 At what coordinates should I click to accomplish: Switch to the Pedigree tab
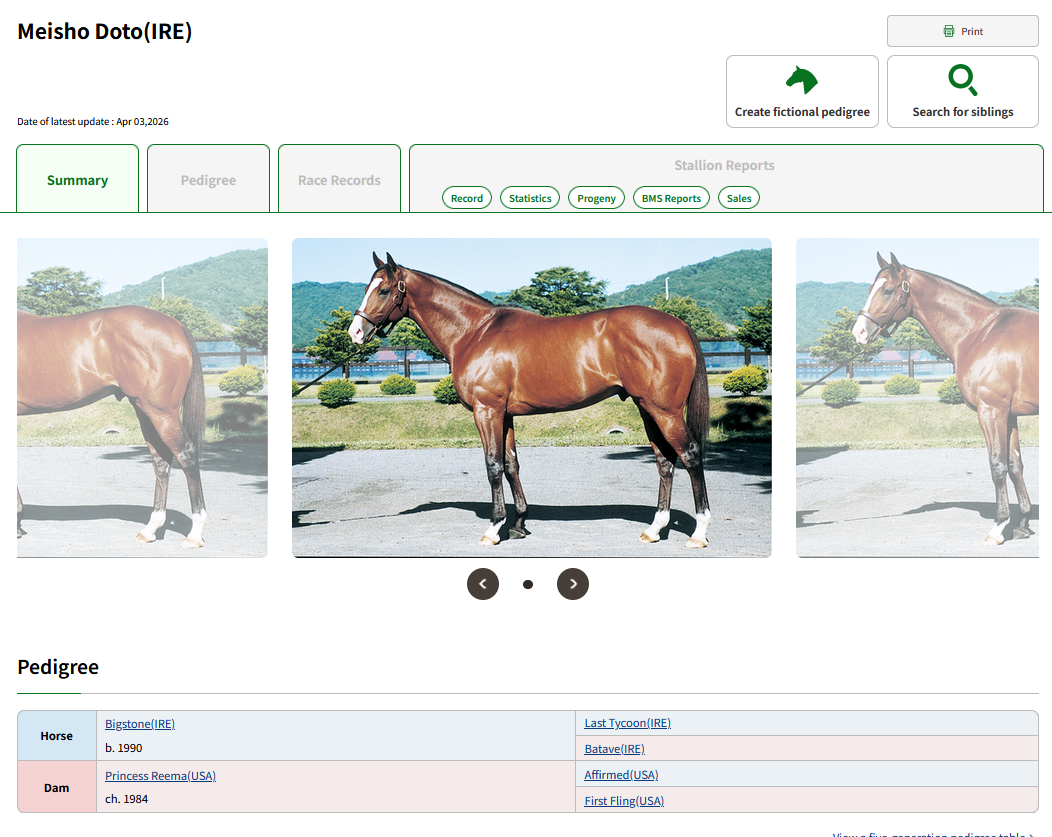(x=208, y=179)
